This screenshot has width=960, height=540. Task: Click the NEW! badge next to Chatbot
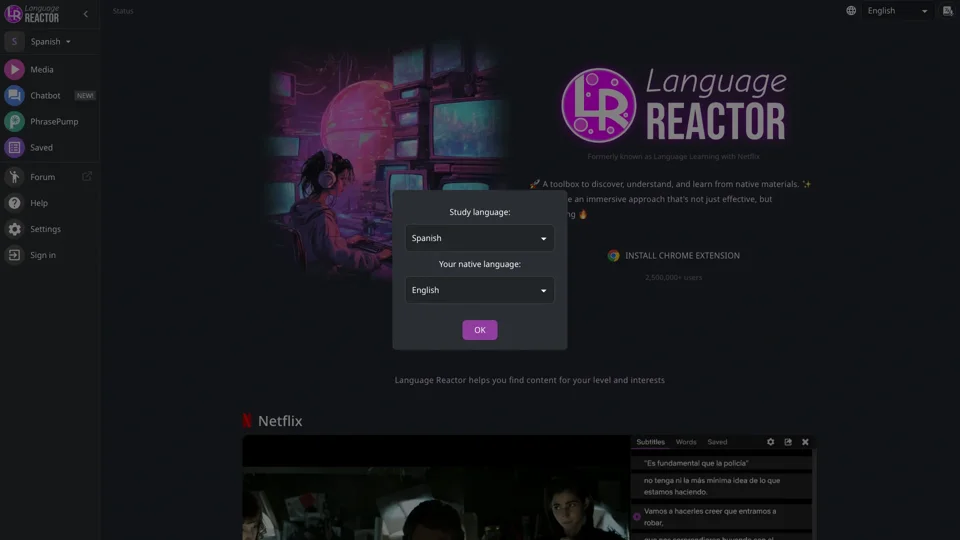[x=84, y=96]
